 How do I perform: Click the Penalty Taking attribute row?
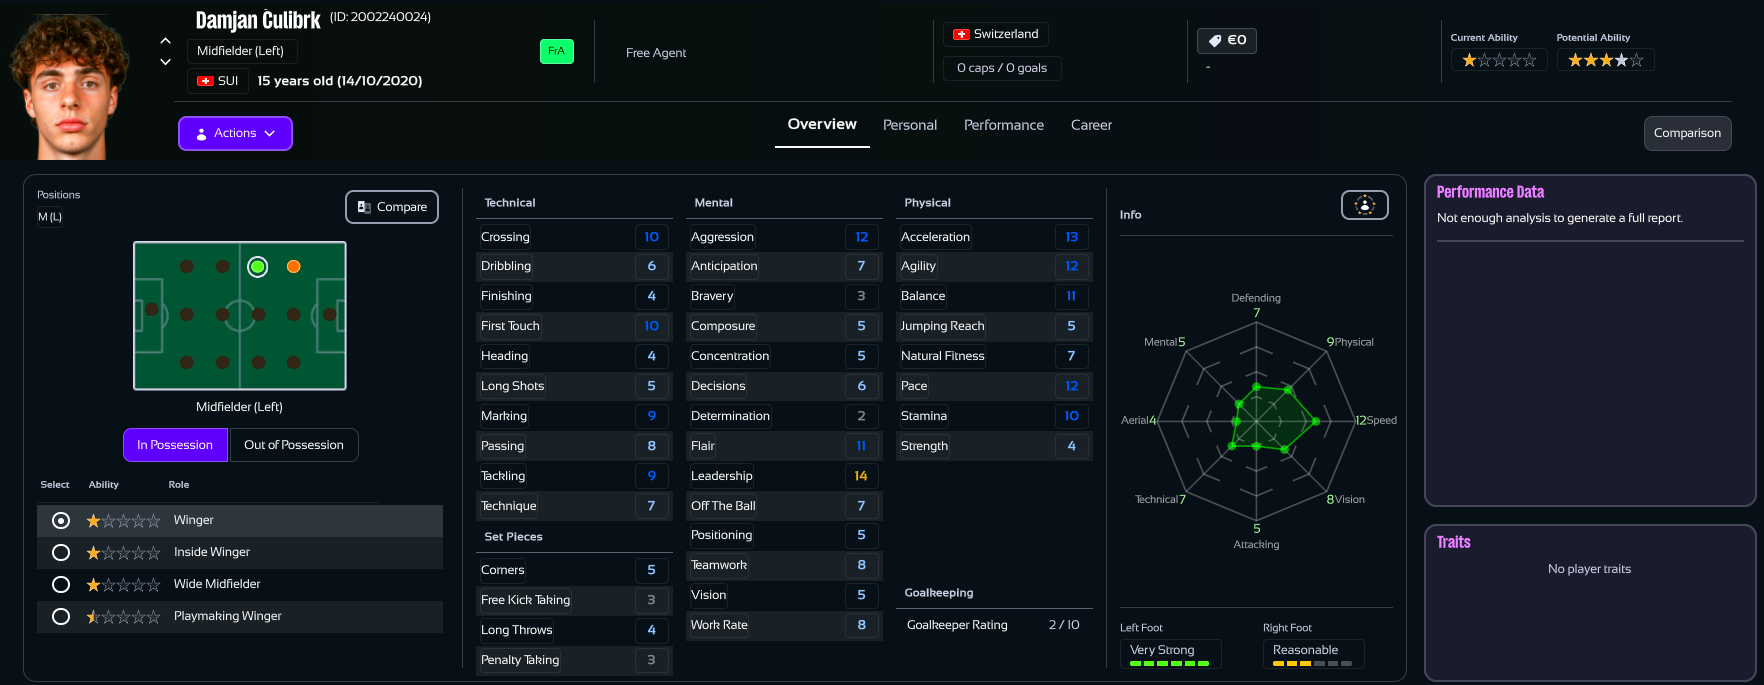coord(573,660)
